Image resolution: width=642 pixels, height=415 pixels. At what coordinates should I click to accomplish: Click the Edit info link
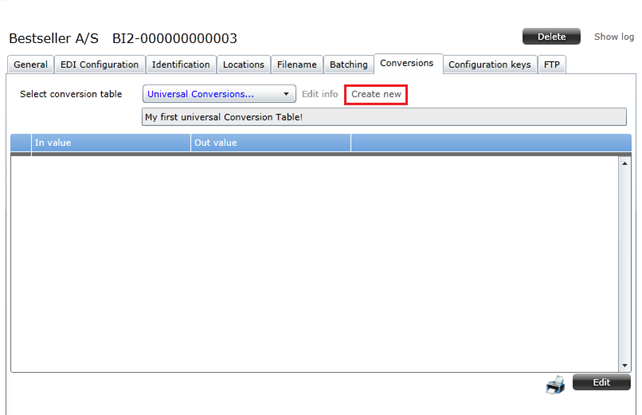[320, 94]
